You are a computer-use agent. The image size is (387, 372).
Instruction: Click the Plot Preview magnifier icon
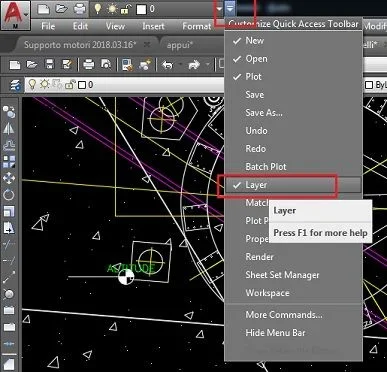point(106,64)
